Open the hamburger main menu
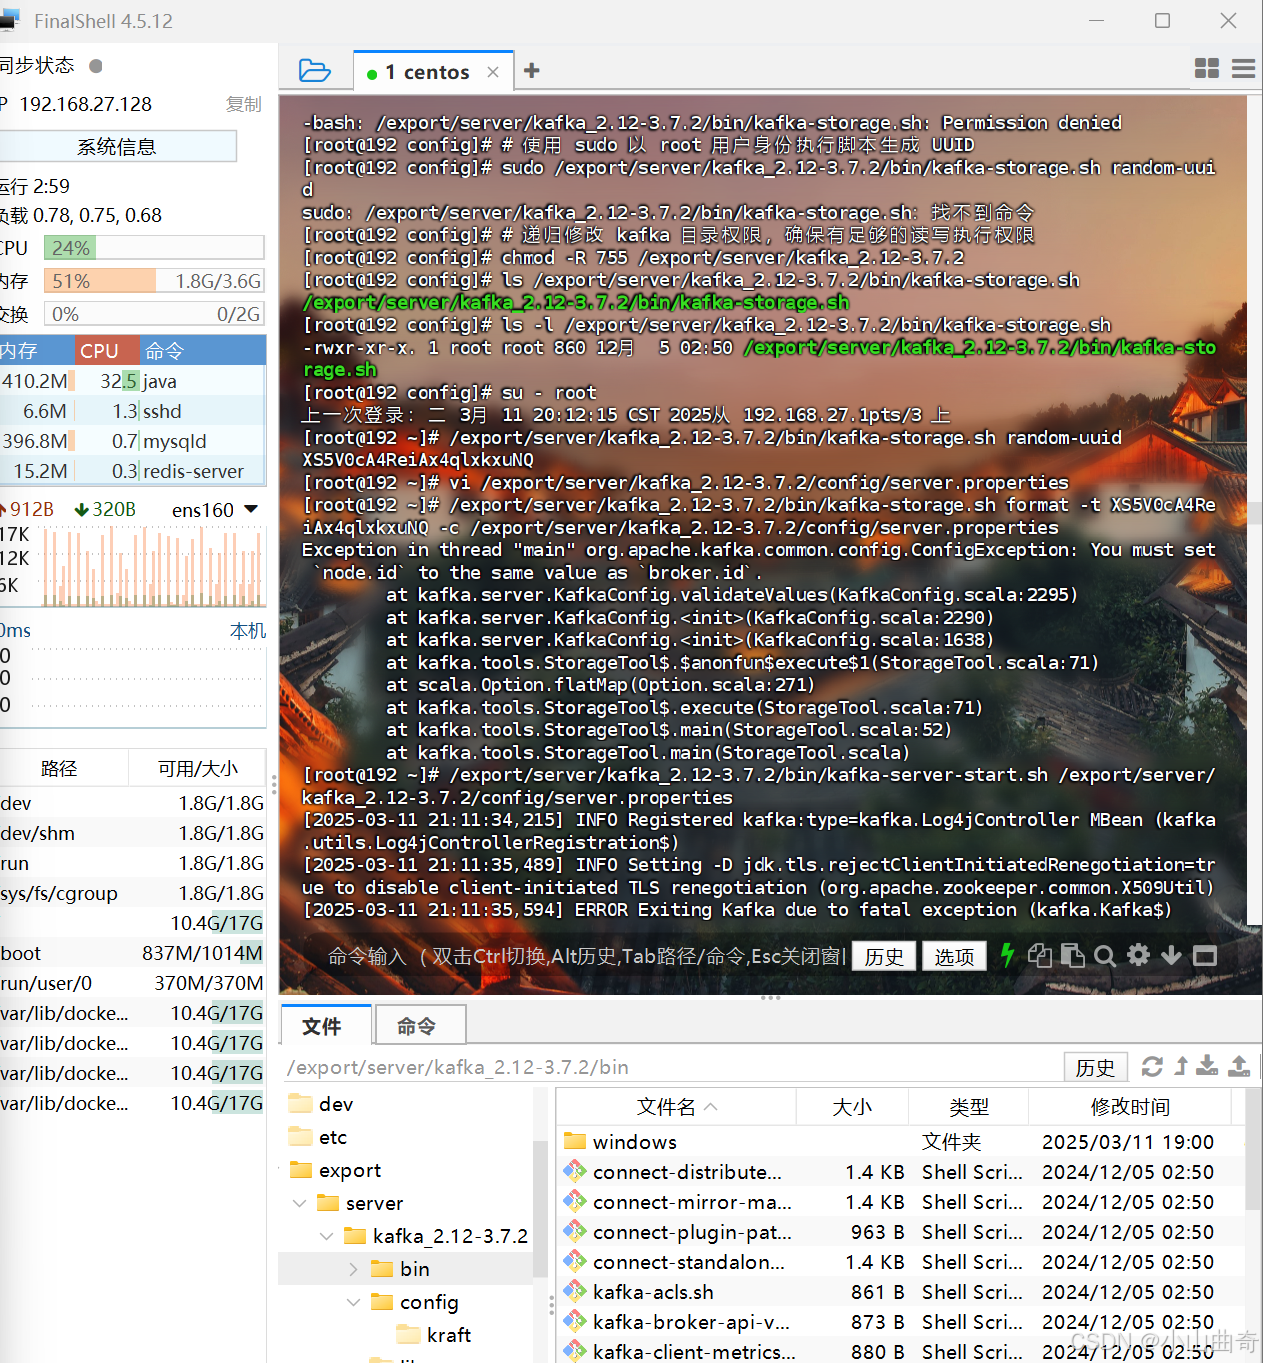The width and height of the screenshot is (1263, 1363). coord(1244,68)
